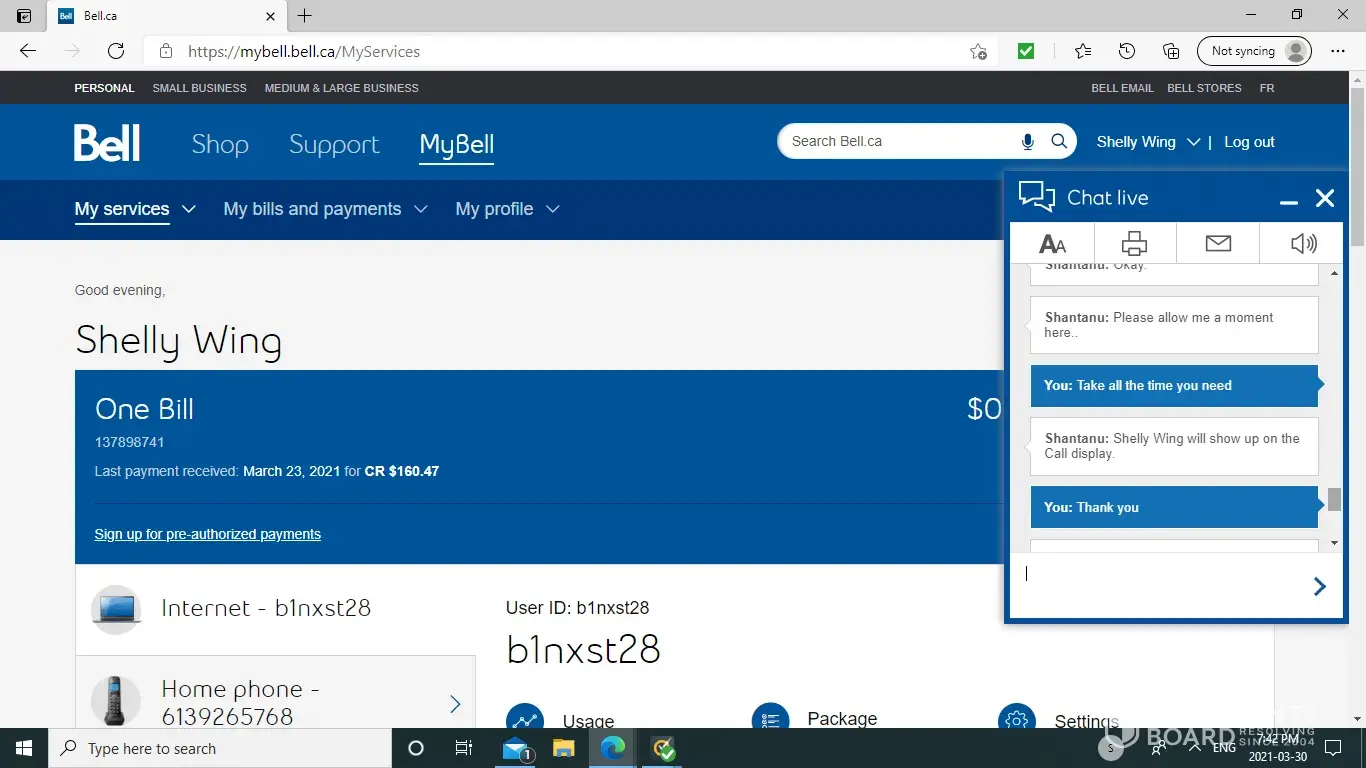This screenshot has width=1366, height=768.
Task: Sign up for pre-authorized payments
Action: click(x=208, y=534)
